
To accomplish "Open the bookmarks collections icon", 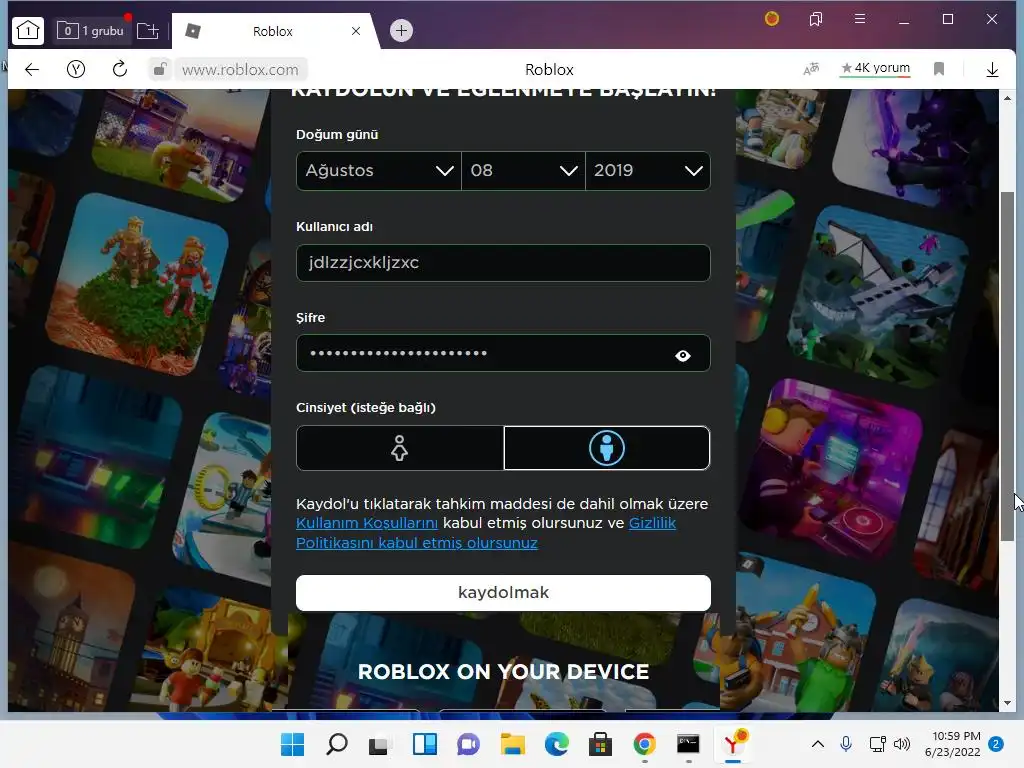I will (816, 20).
